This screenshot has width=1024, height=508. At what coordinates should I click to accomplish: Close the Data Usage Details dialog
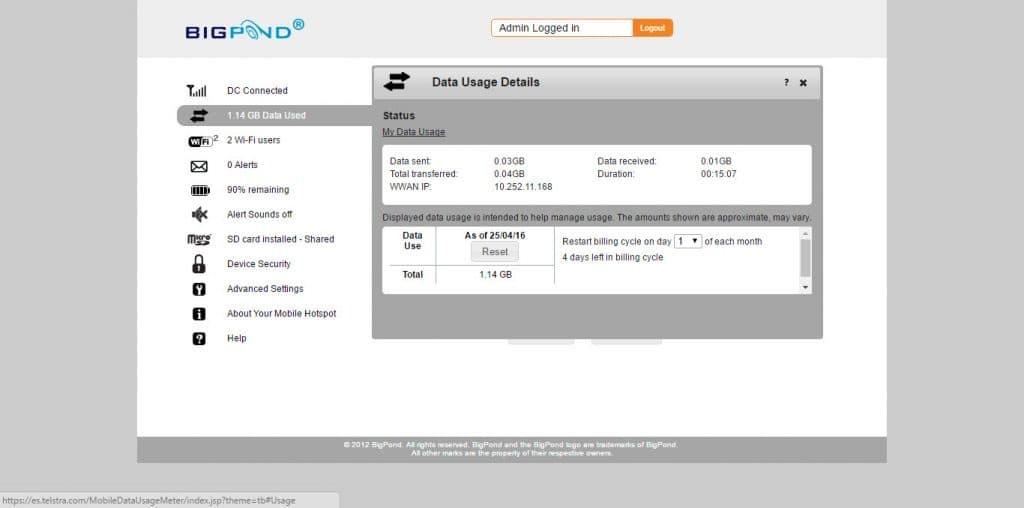tap(803, 83)
